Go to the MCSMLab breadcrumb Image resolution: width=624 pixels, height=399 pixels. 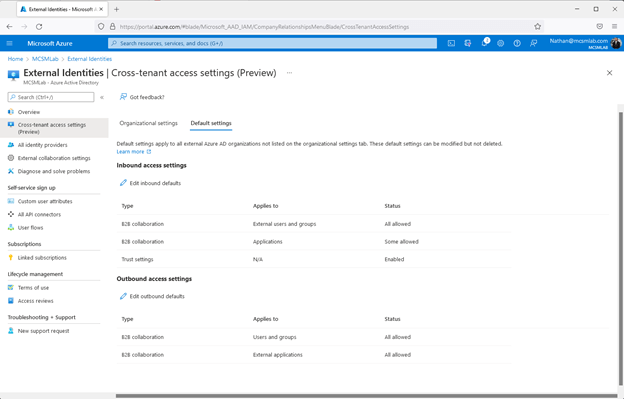pos(45,59)
